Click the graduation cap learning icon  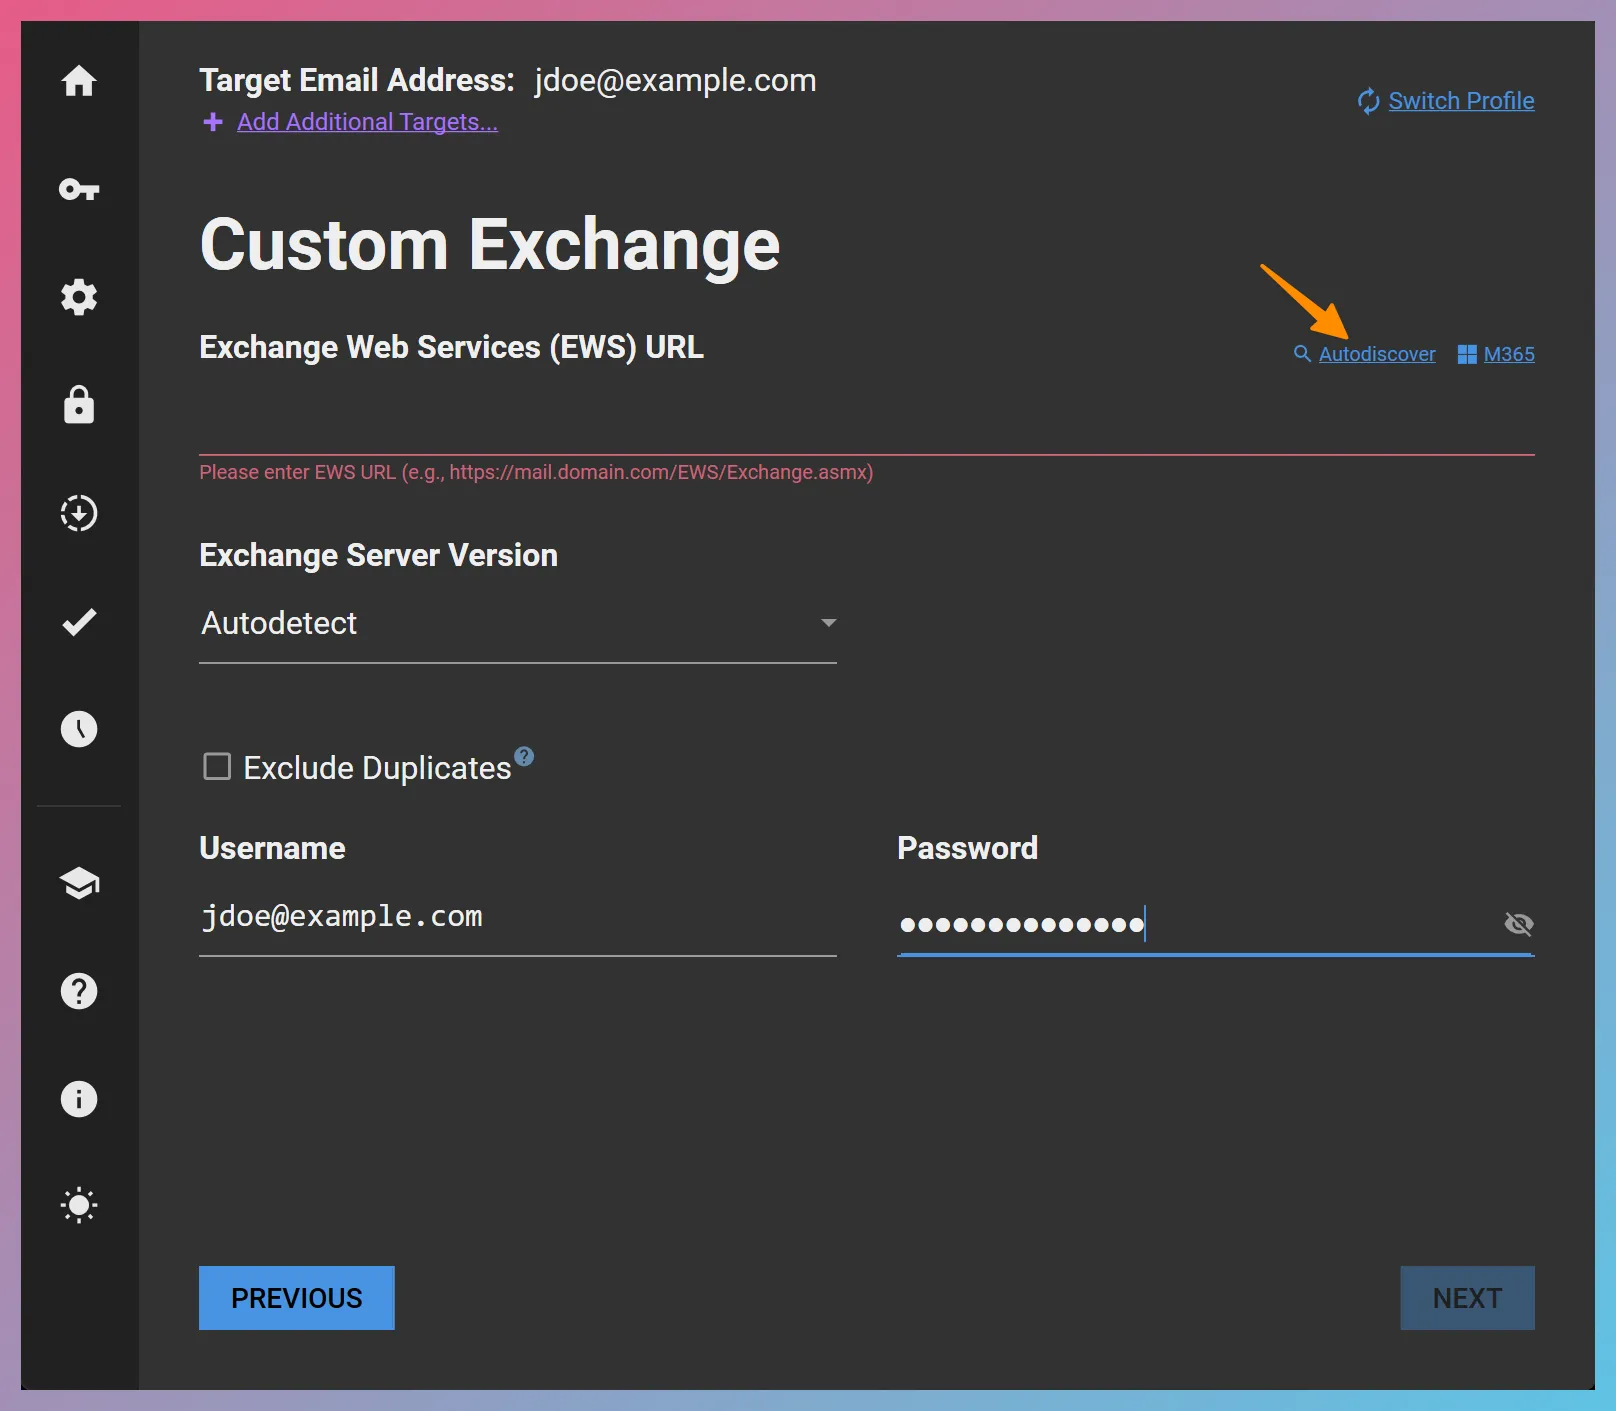pos(79,884)
